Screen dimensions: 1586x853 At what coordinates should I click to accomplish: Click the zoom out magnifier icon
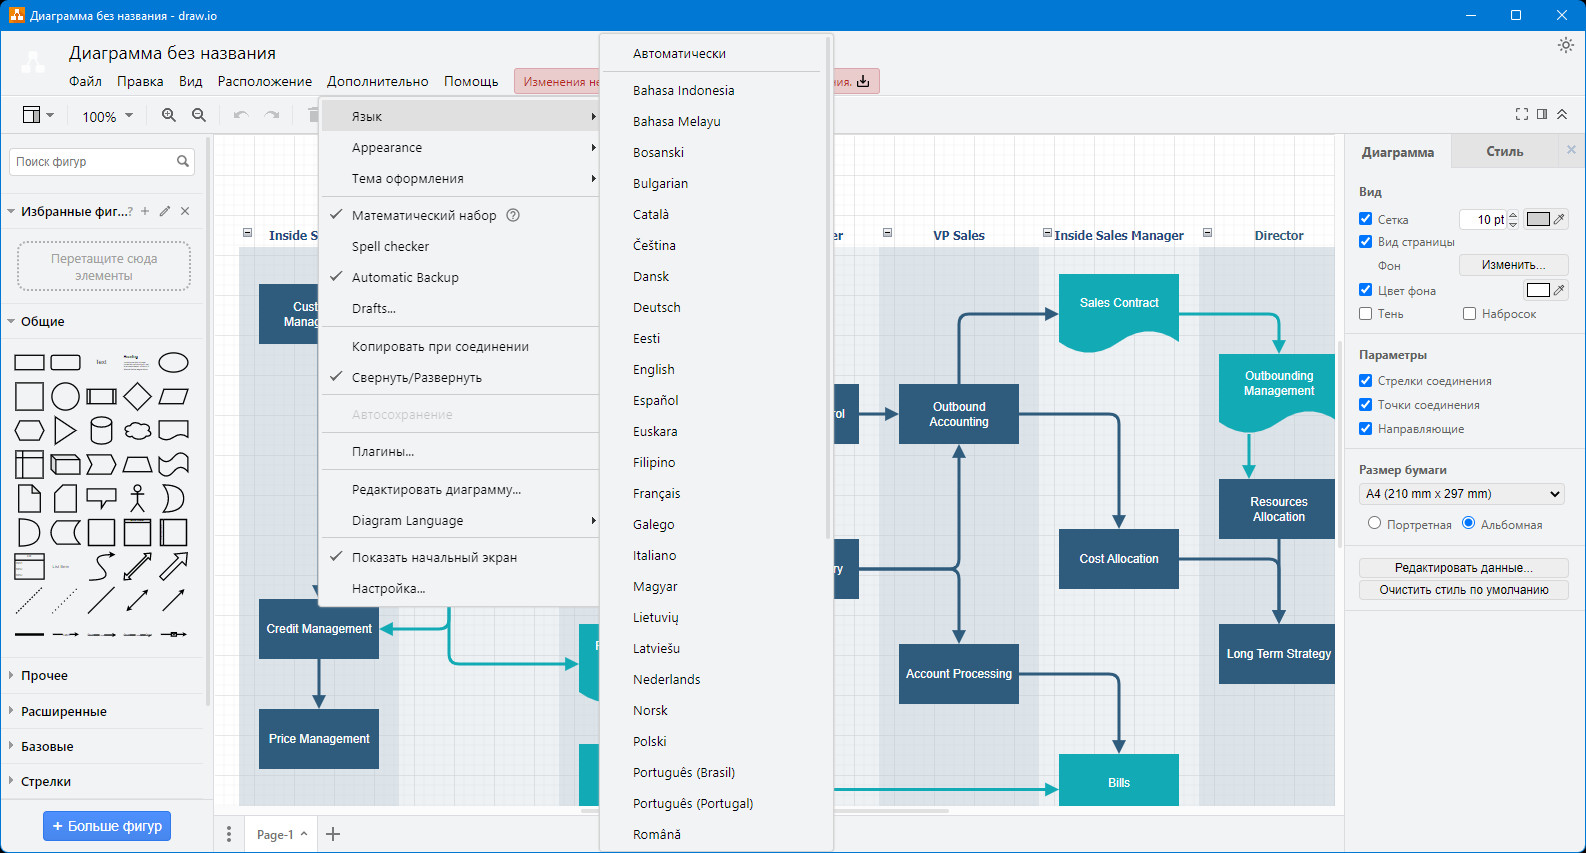coord(199,115)
